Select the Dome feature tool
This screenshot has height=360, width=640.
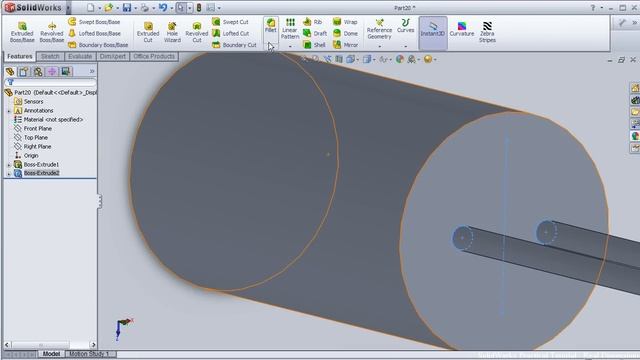[345, 33]
